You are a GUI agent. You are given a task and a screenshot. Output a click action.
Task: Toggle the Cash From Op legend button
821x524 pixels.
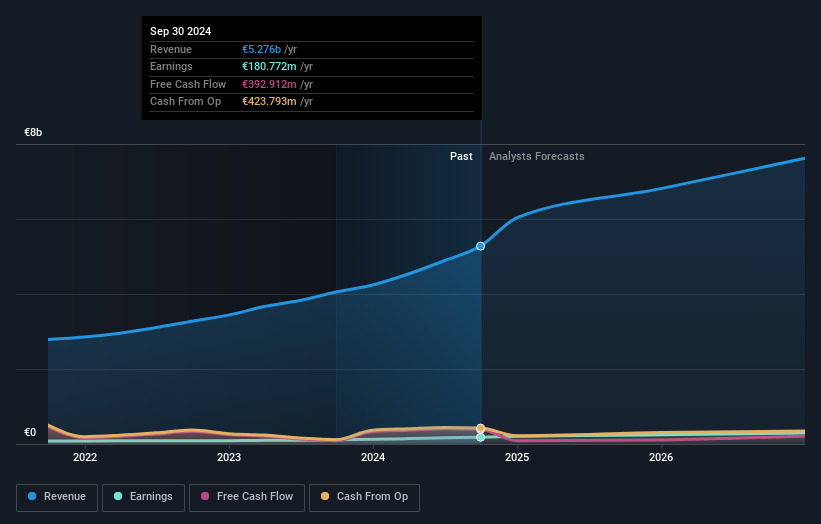pyautogui.click(x=364, y=497)
